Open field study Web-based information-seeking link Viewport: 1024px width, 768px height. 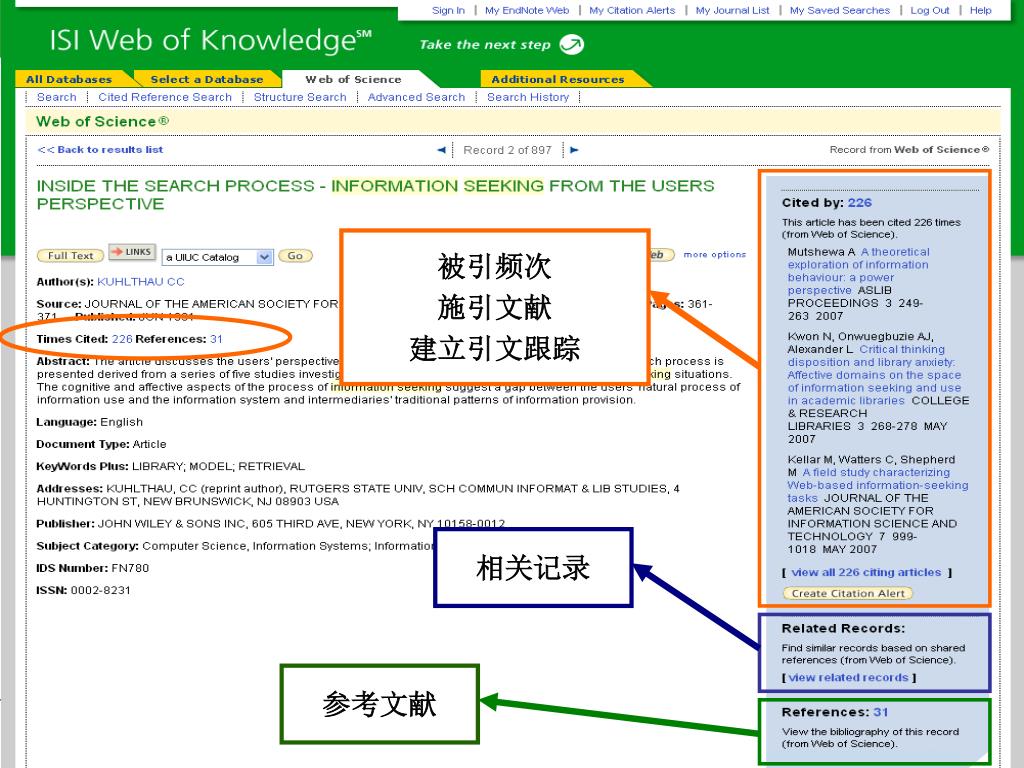pos(878,485)
